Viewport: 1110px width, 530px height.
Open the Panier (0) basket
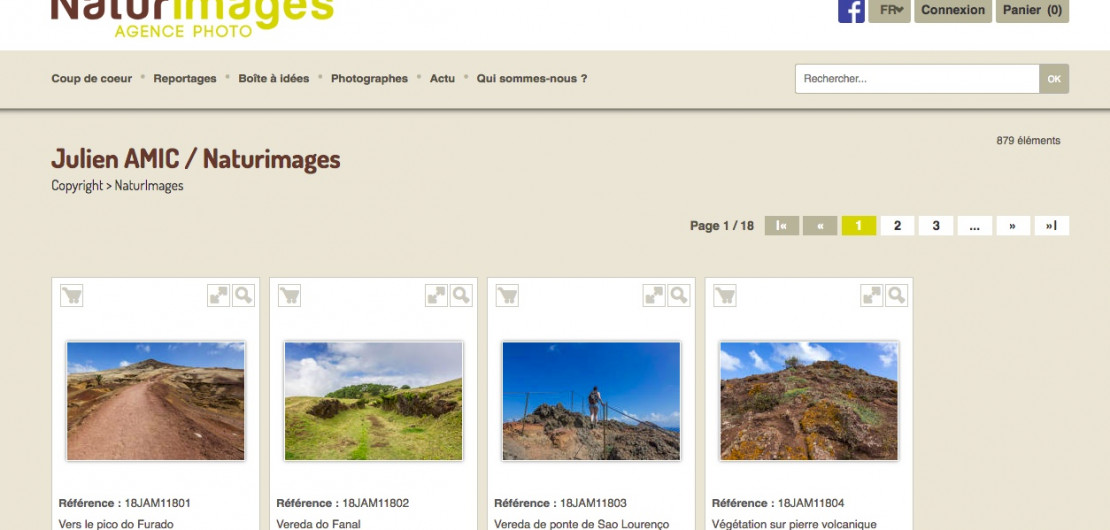(1032, 10)
